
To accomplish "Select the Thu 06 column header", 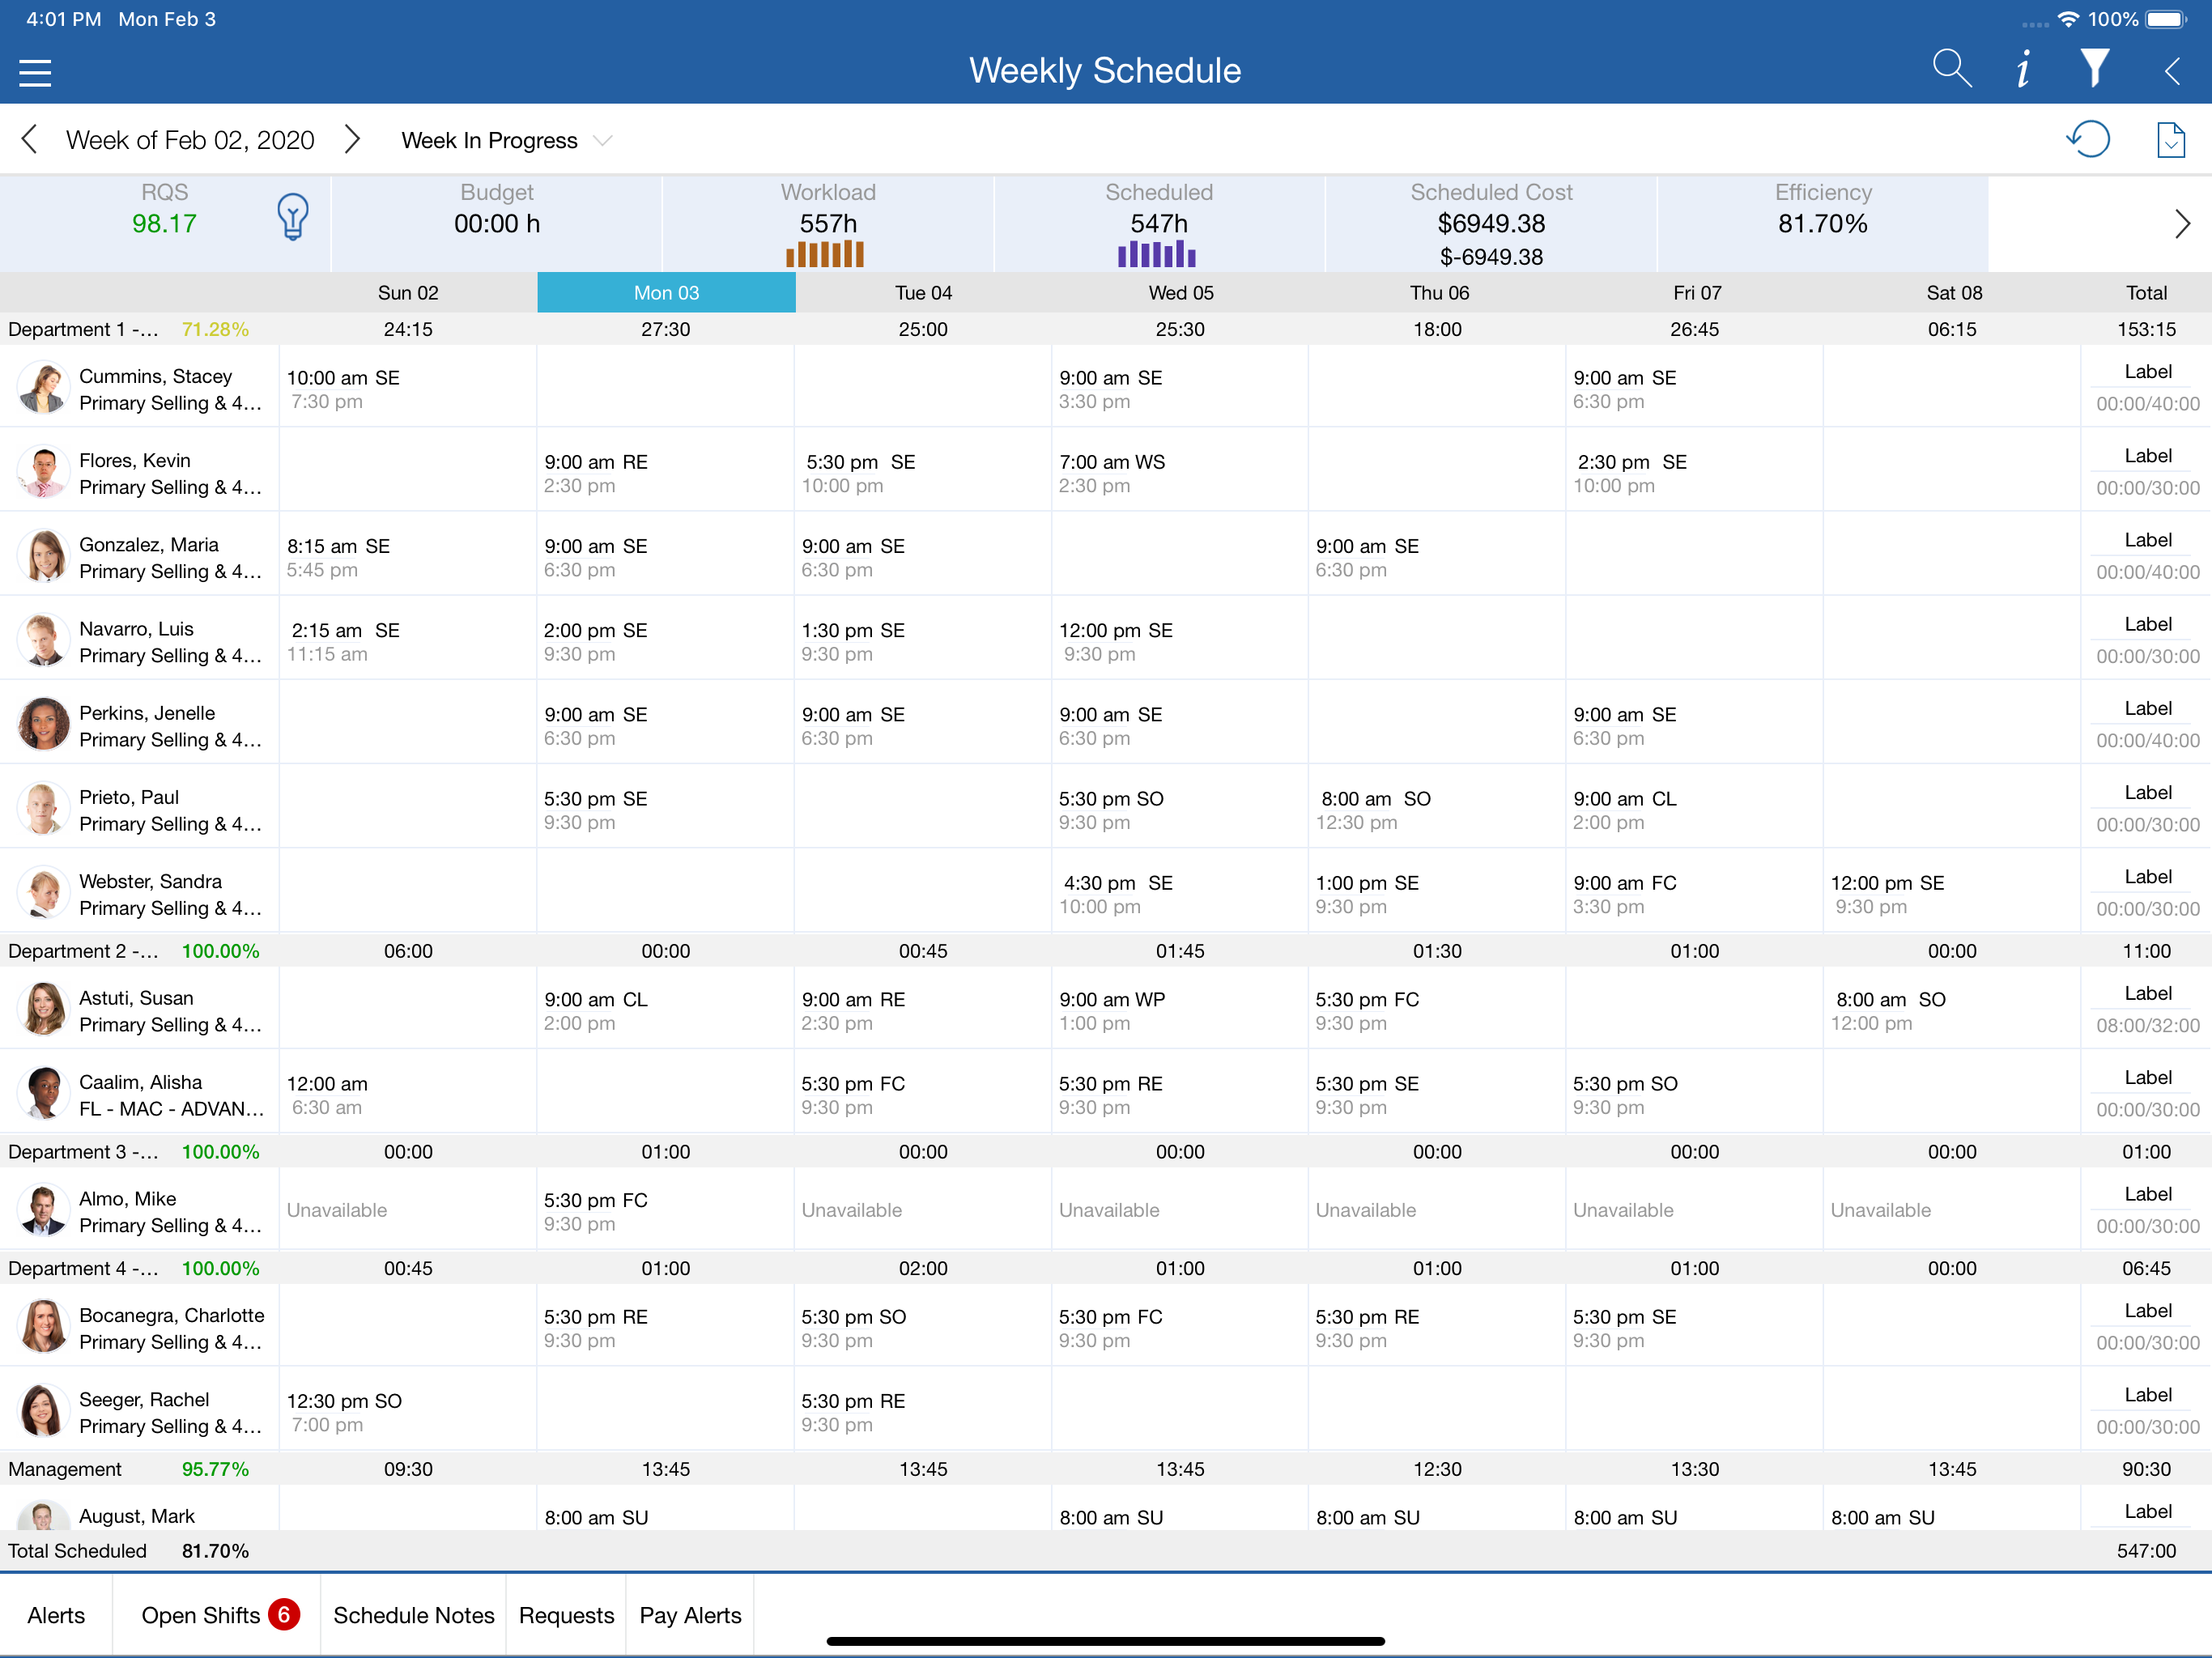I will (x=1438, y=292).
